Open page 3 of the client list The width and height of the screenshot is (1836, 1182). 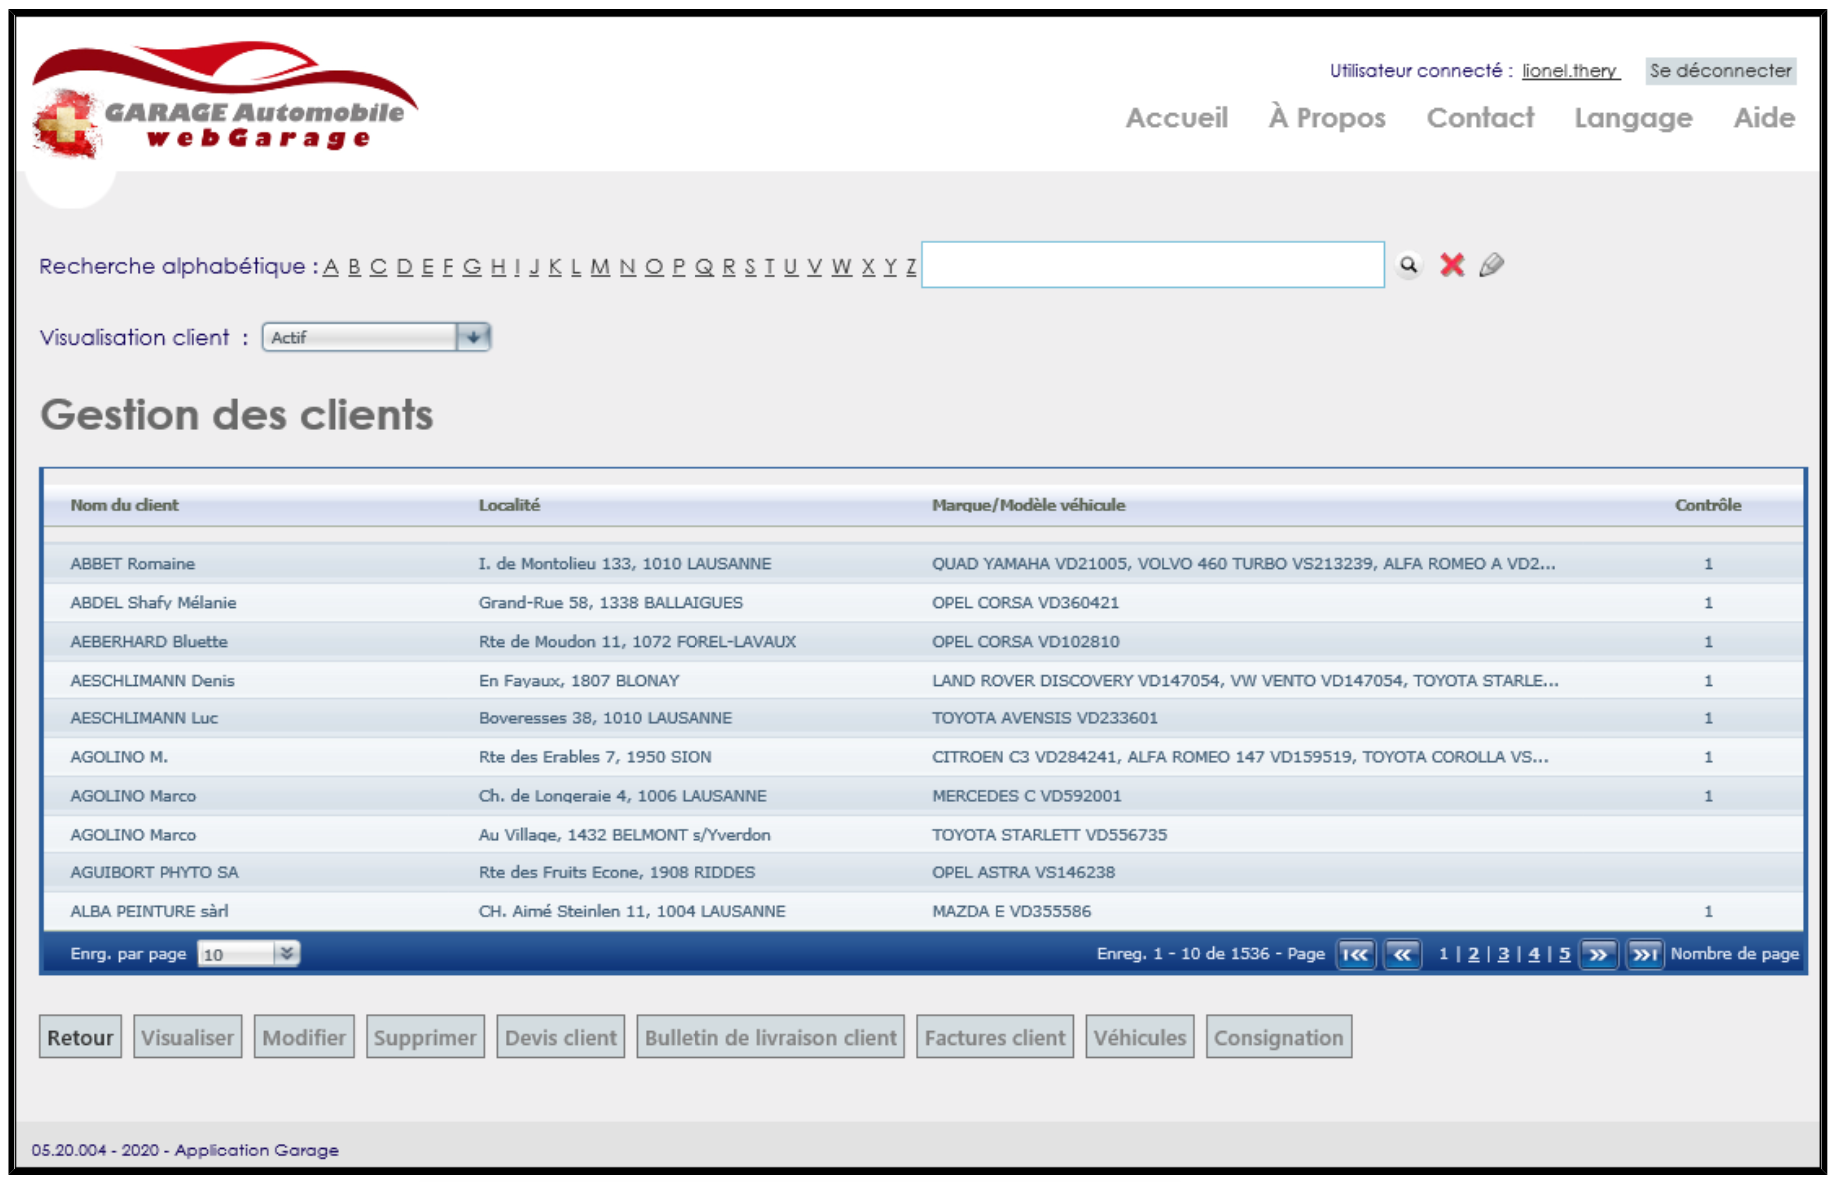pos(1503,954)
